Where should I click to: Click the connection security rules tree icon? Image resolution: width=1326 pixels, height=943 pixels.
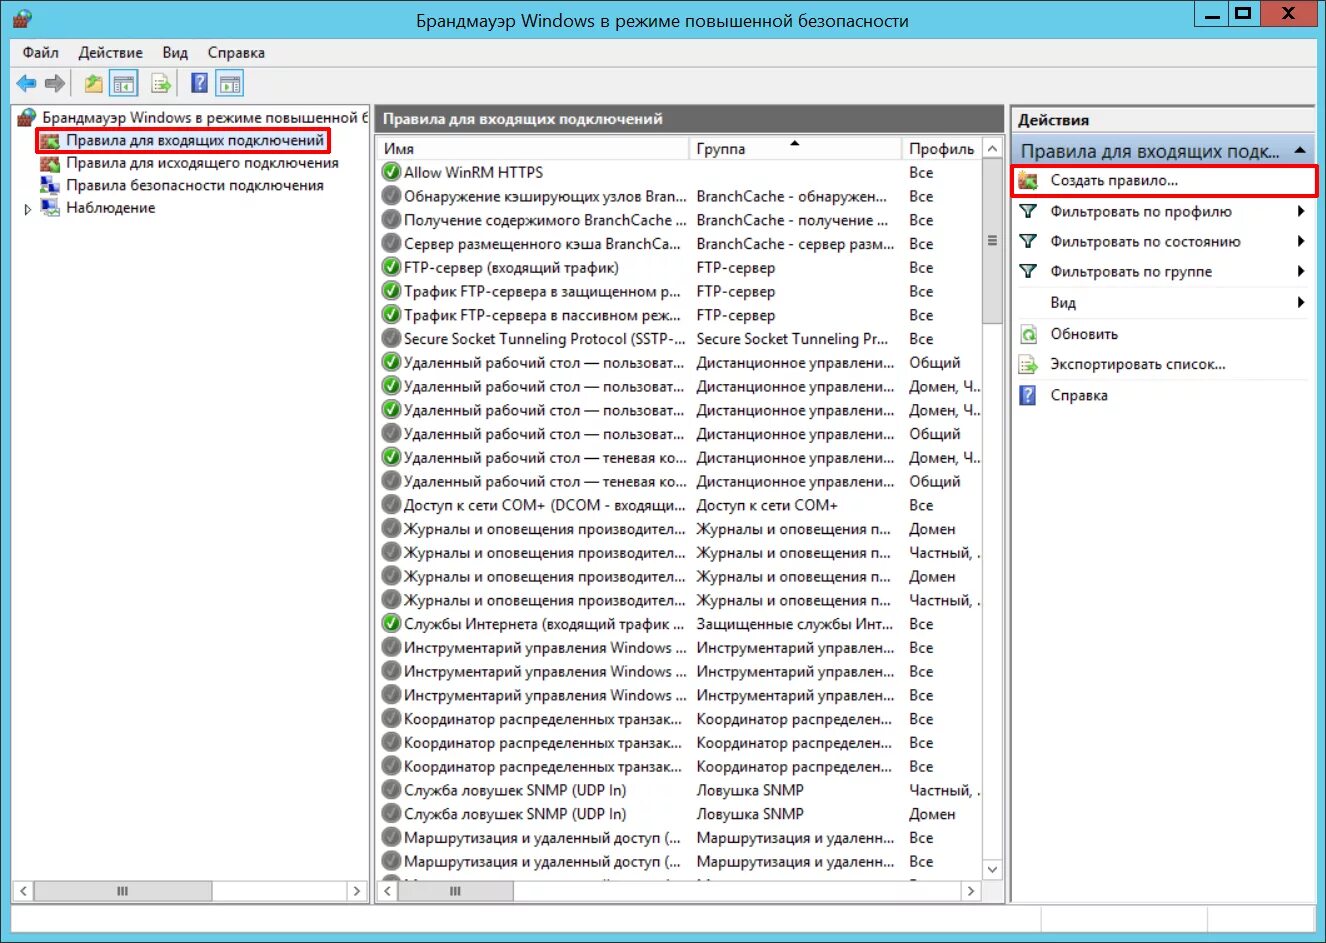(x=49, y=185)
